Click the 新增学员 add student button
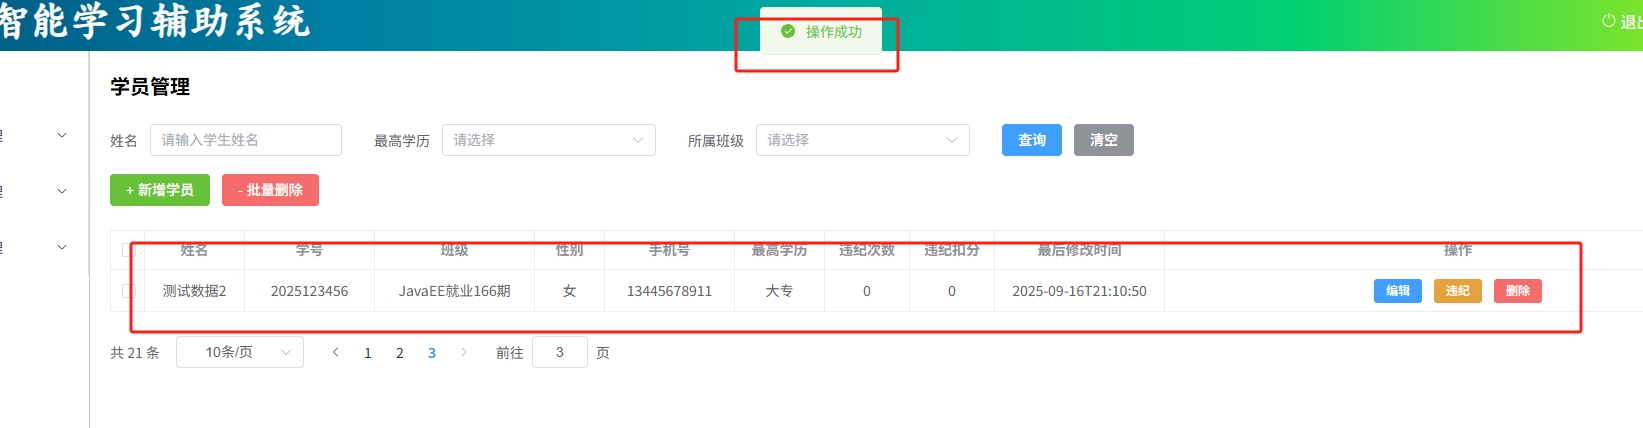Viewport: 1643px width, 428px height. click(x=160, y=190)
